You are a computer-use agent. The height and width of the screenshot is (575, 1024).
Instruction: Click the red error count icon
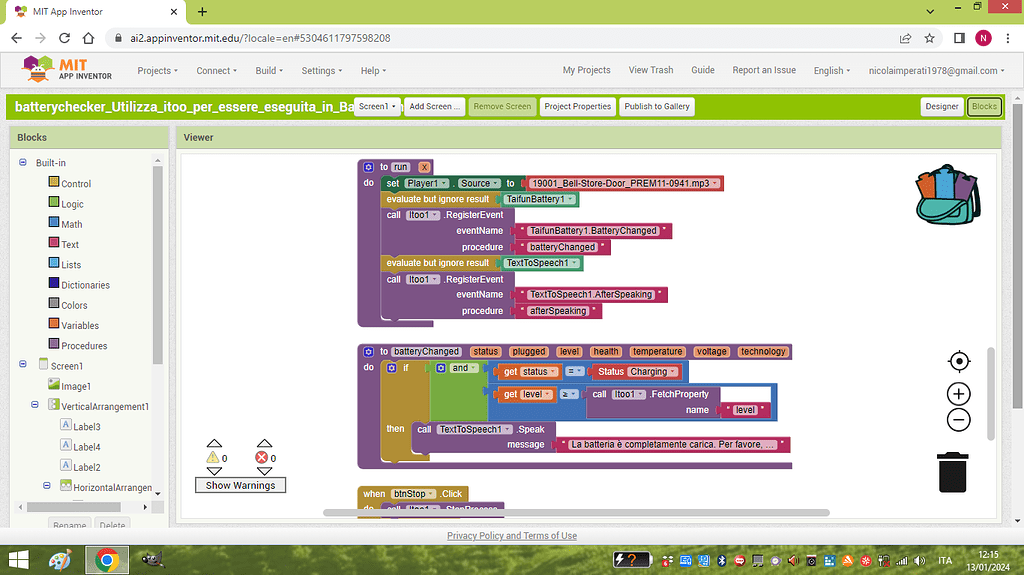pyautogui.click(x=264, y=458)
